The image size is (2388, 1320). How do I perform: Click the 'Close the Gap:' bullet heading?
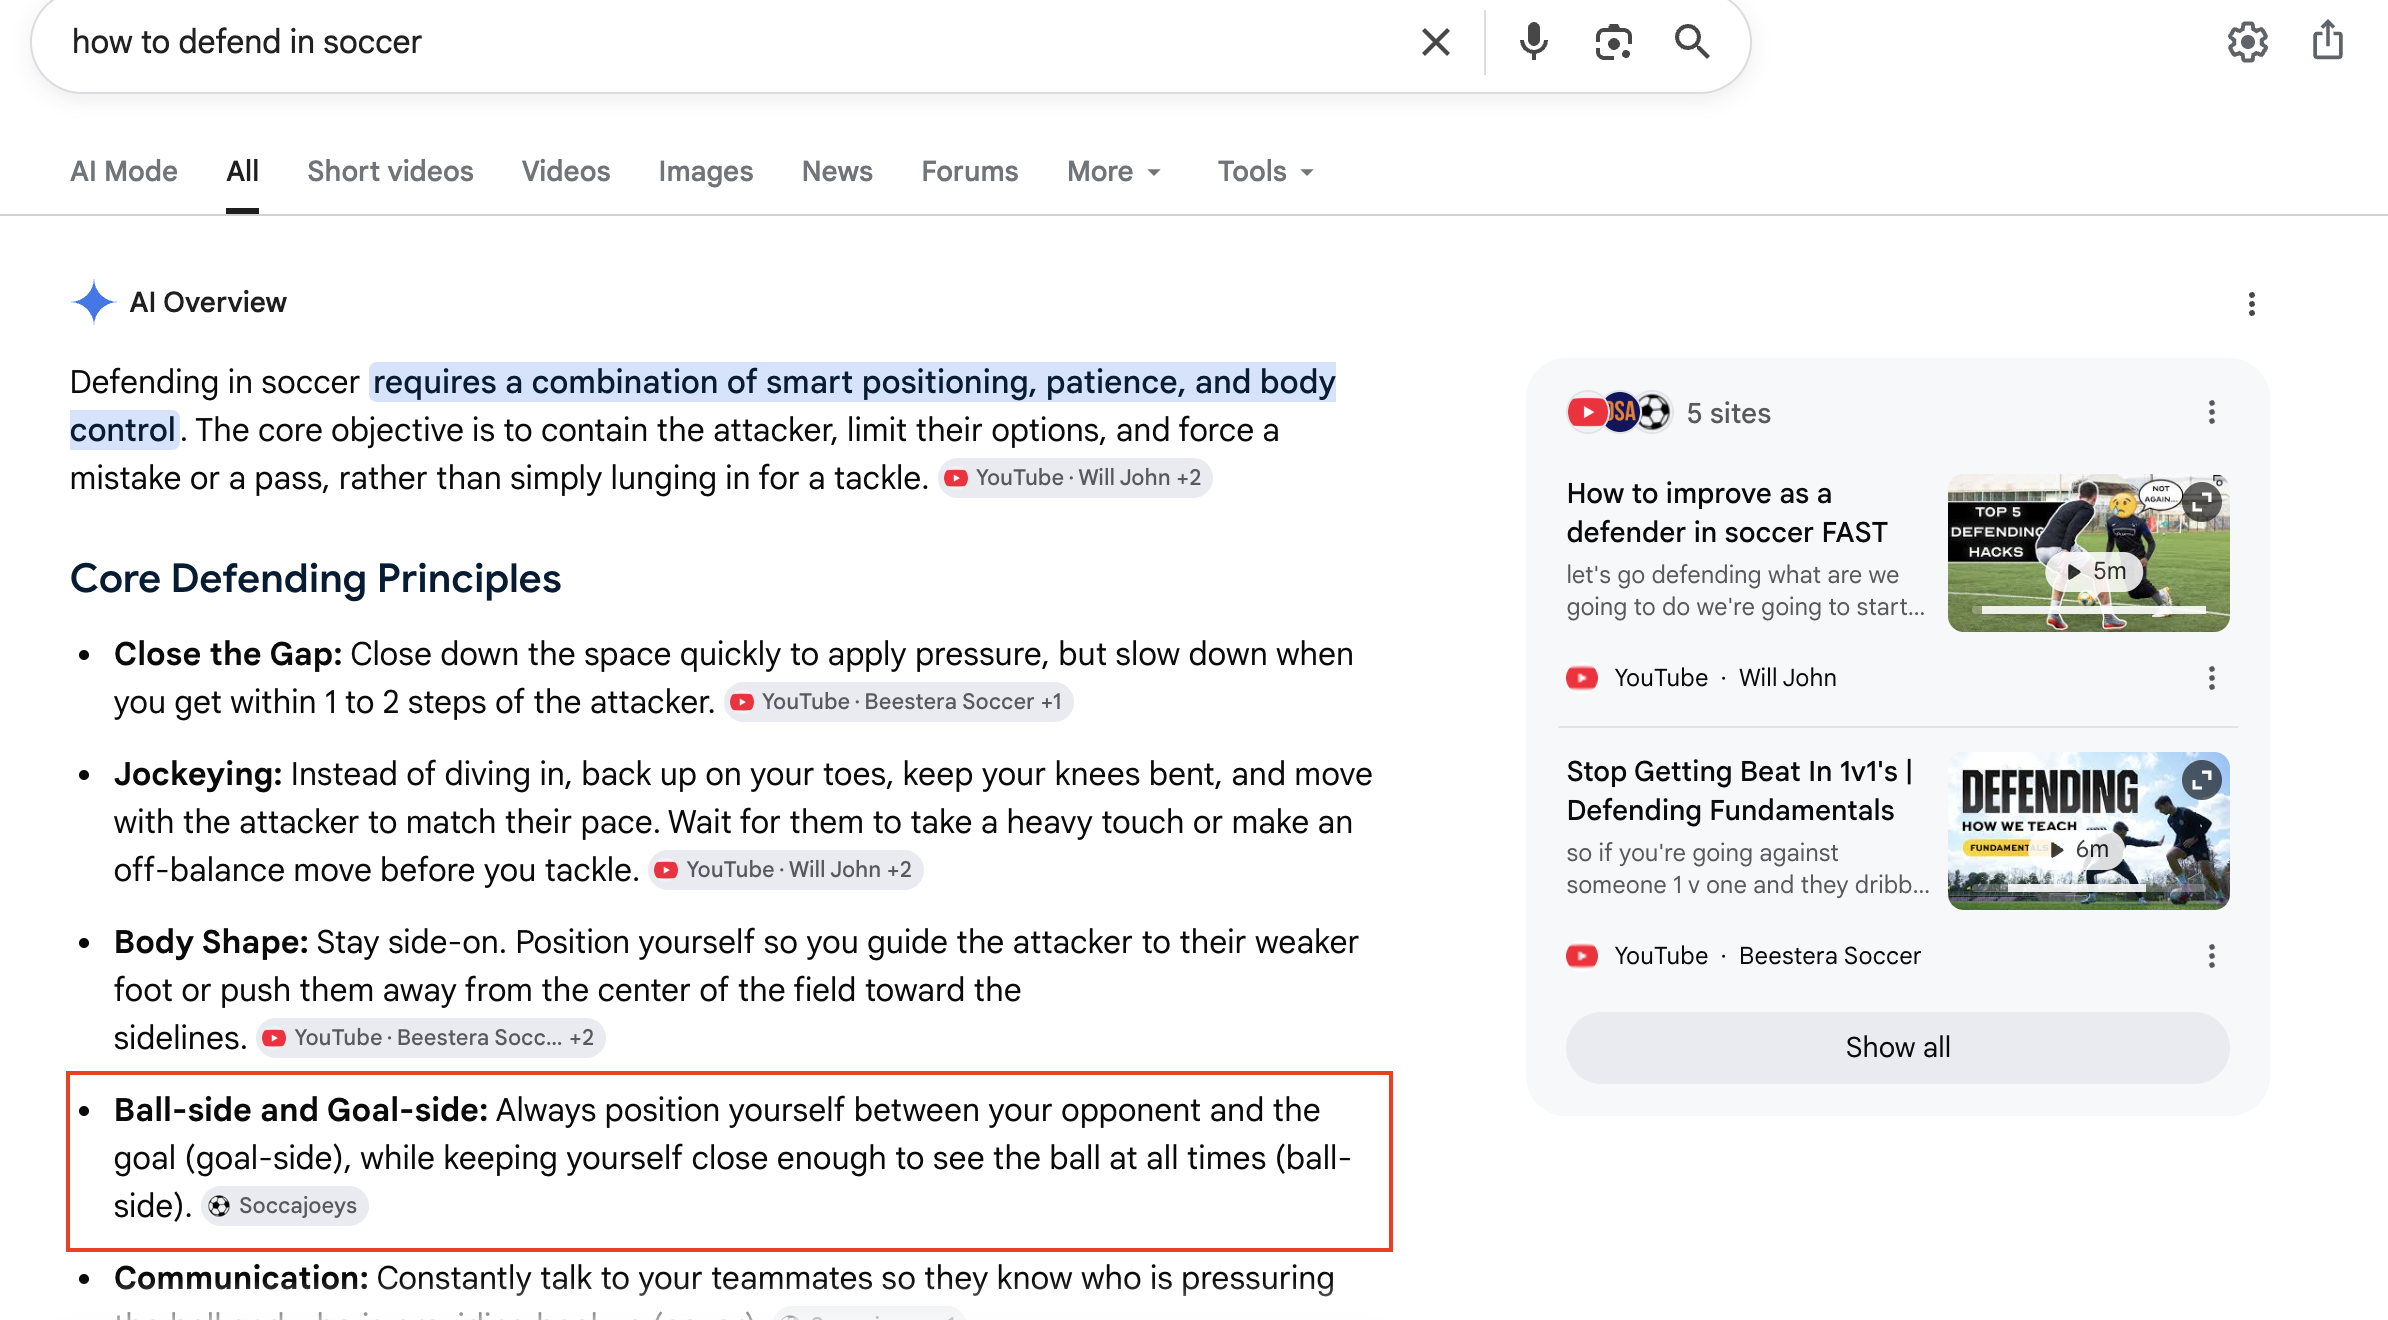click(228, 654)
